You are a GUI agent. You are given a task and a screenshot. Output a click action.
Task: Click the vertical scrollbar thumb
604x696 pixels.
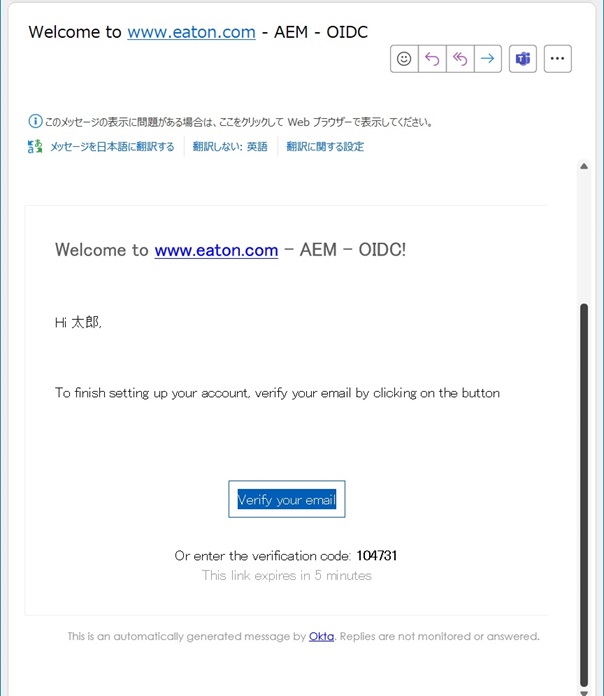click(584, 494)
